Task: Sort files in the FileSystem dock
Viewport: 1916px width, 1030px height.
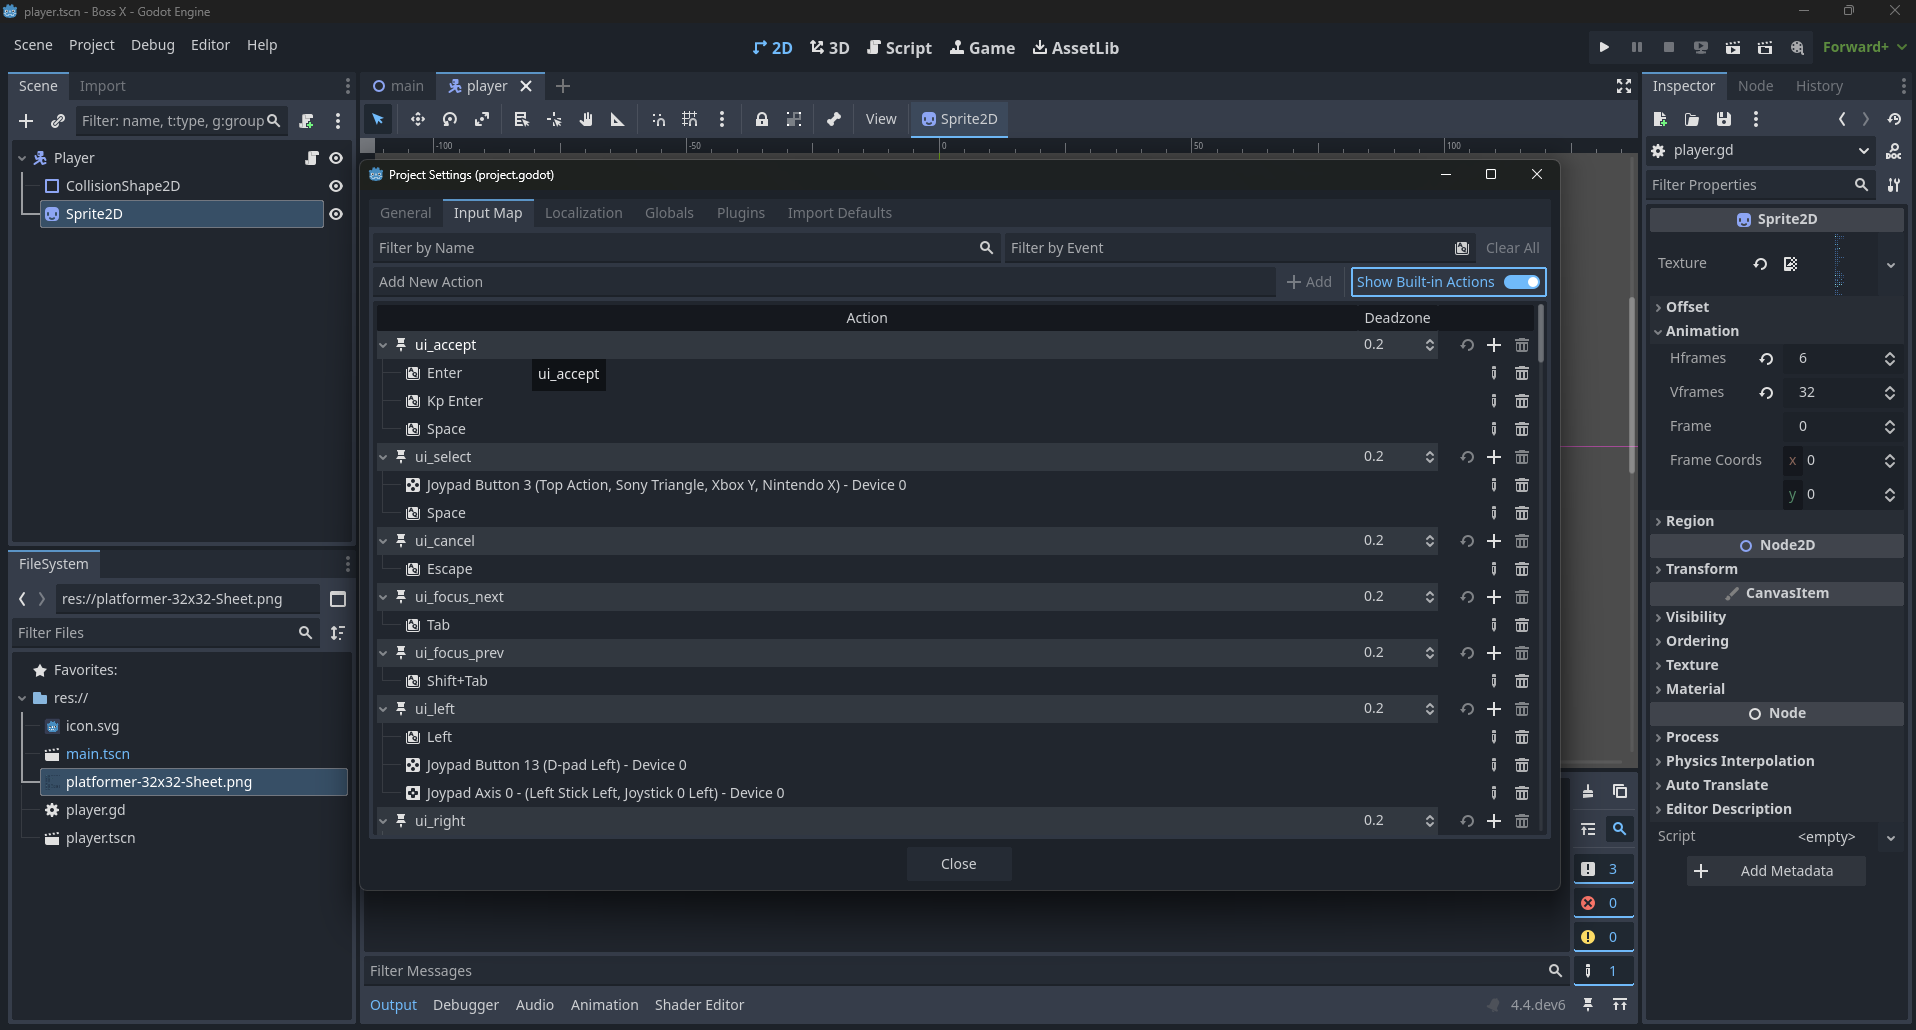Action: point(338,633)
